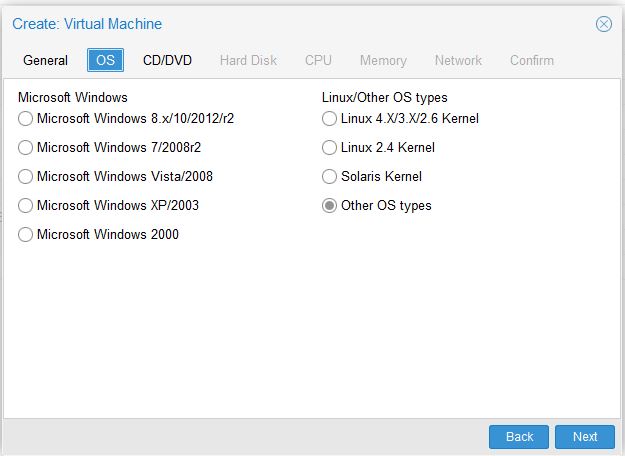Proceed with the Next button
625x456 pixels.
click(585, 437)
